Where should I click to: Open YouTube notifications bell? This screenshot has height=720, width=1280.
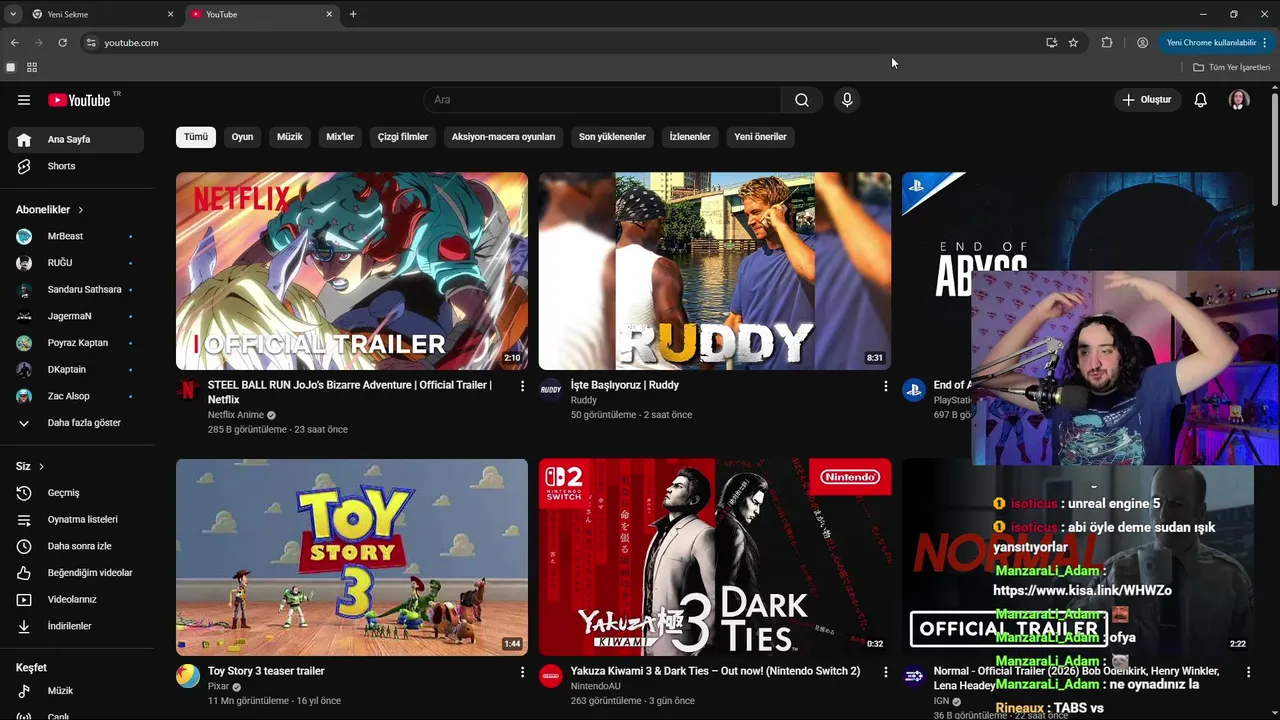[x=1201, y=100]
